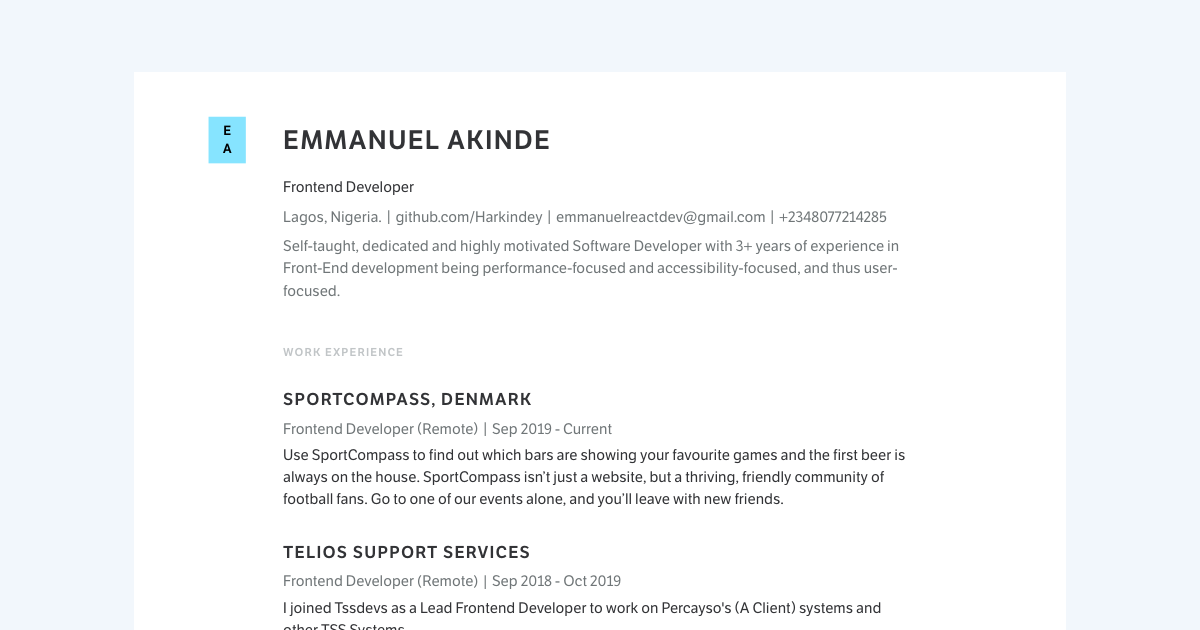This screenshot has height=630, width=1200.
Task: Click the Work Experience section label
Action: 343,352
